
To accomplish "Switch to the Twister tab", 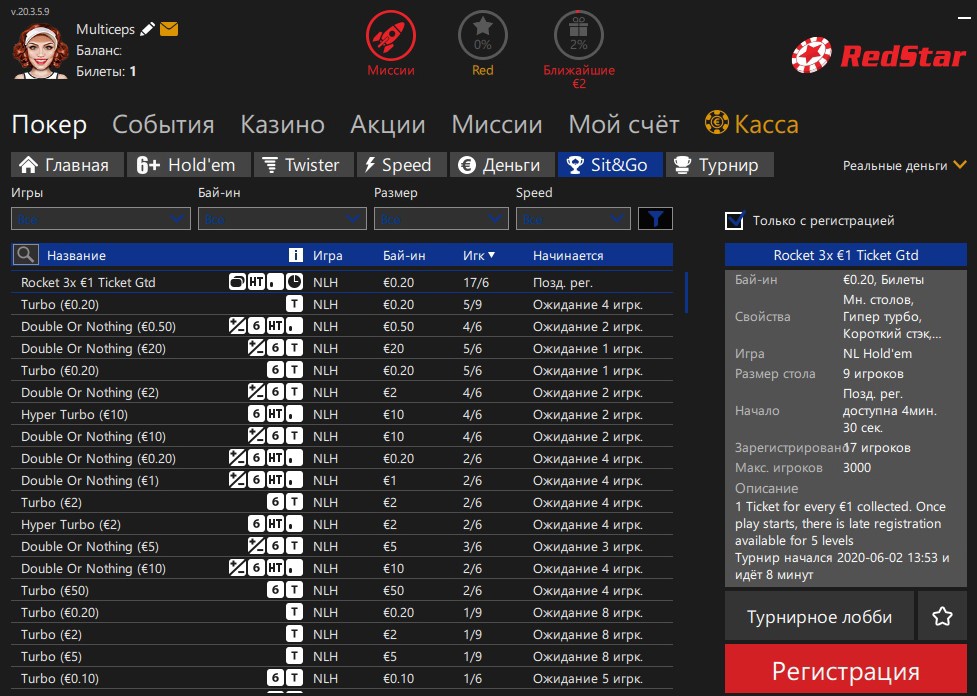I will 301,165.
